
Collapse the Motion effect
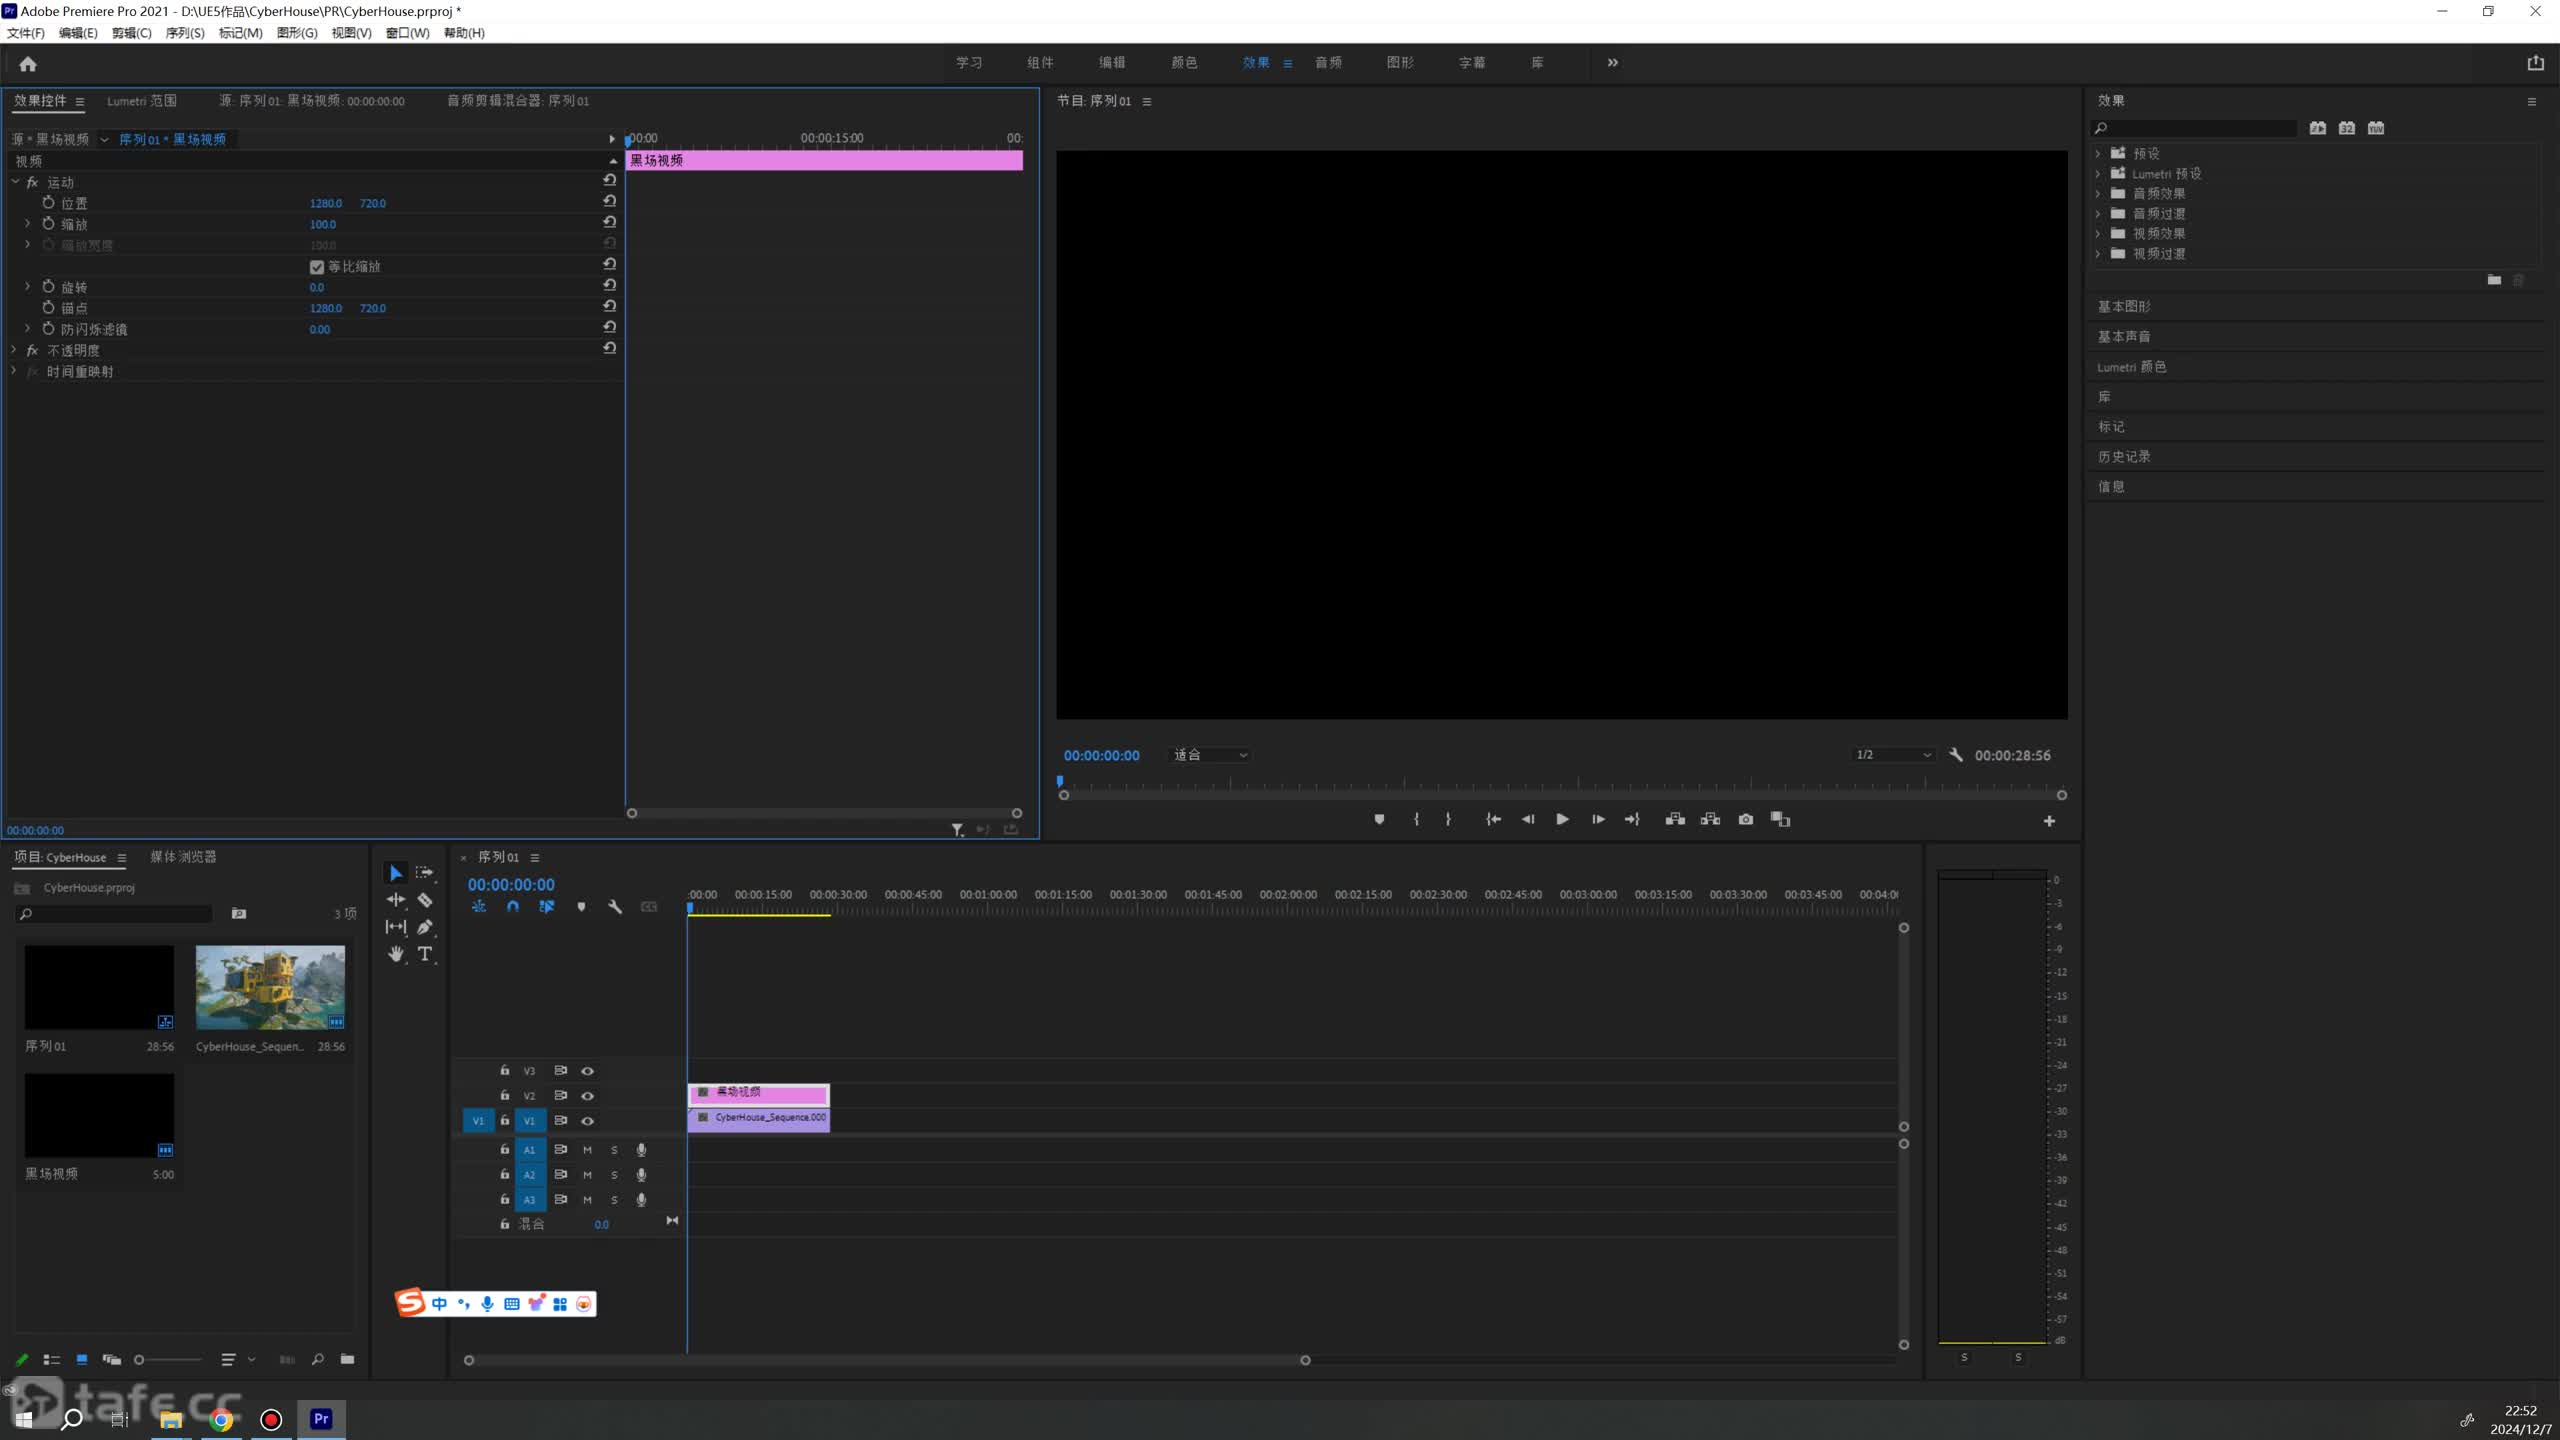coord(15,182)
